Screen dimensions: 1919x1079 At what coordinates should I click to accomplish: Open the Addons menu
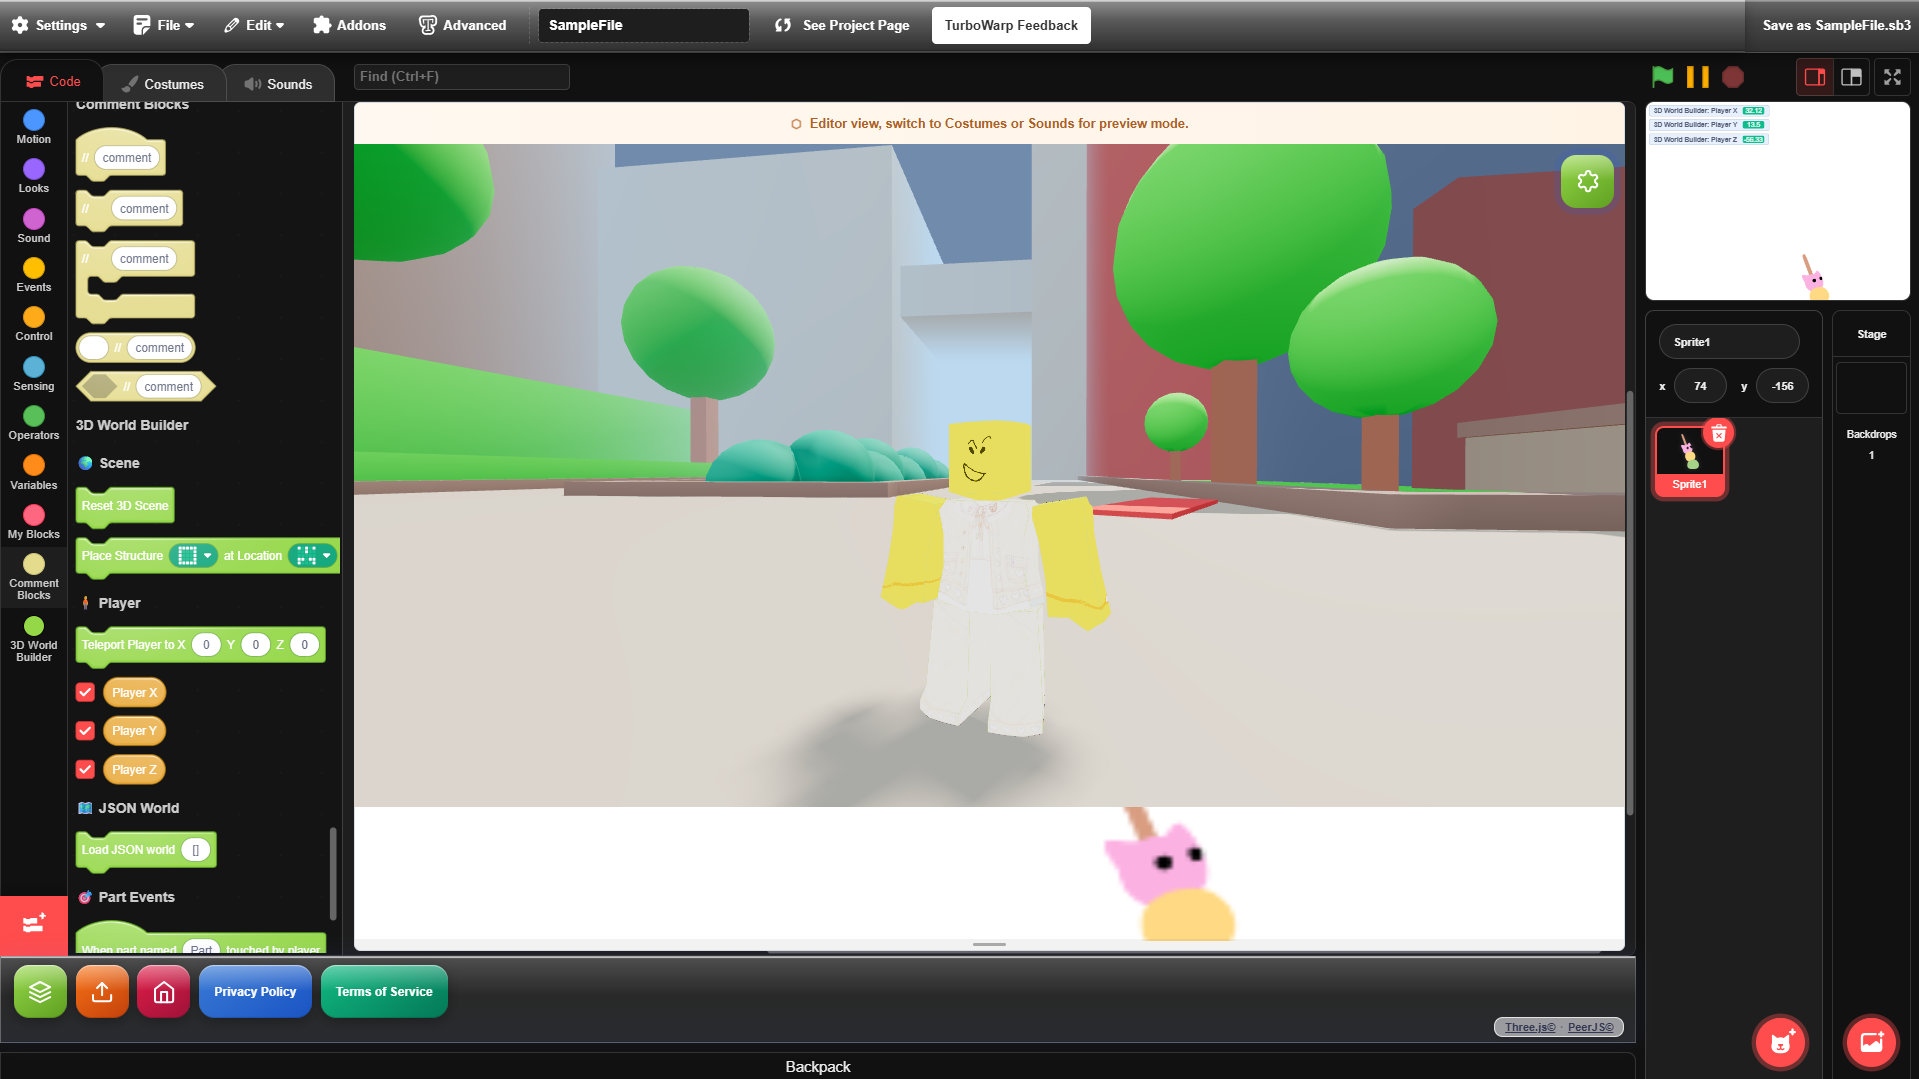[x=349, y=25]
